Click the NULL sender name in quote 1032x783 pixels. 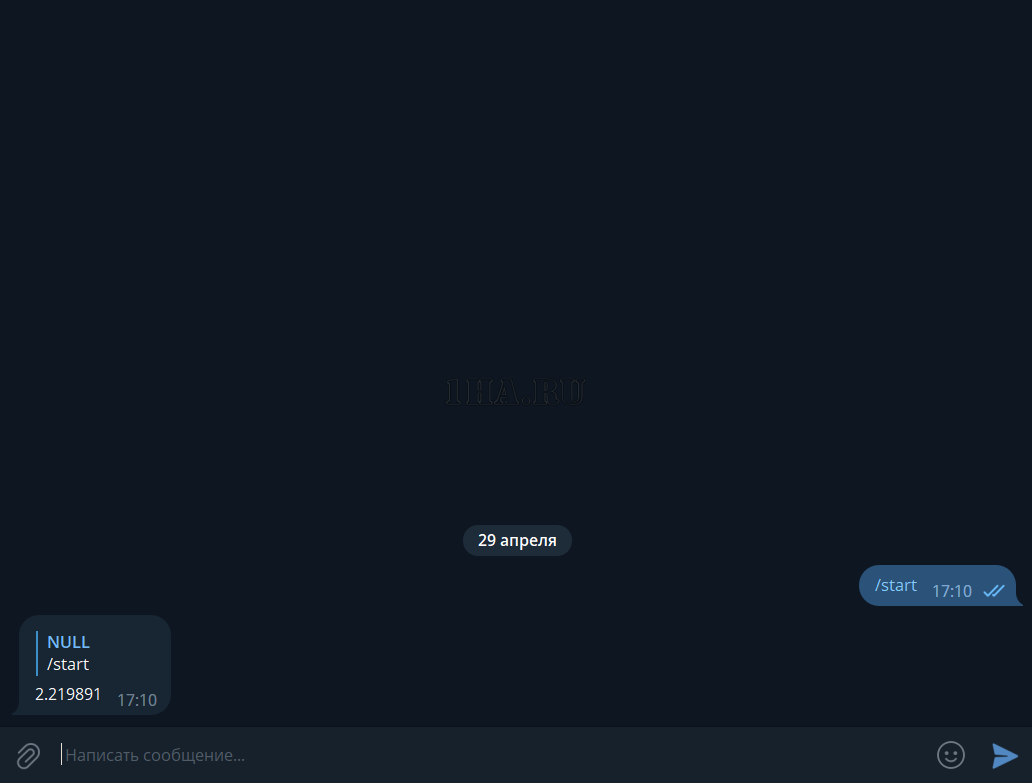(68, 642)
